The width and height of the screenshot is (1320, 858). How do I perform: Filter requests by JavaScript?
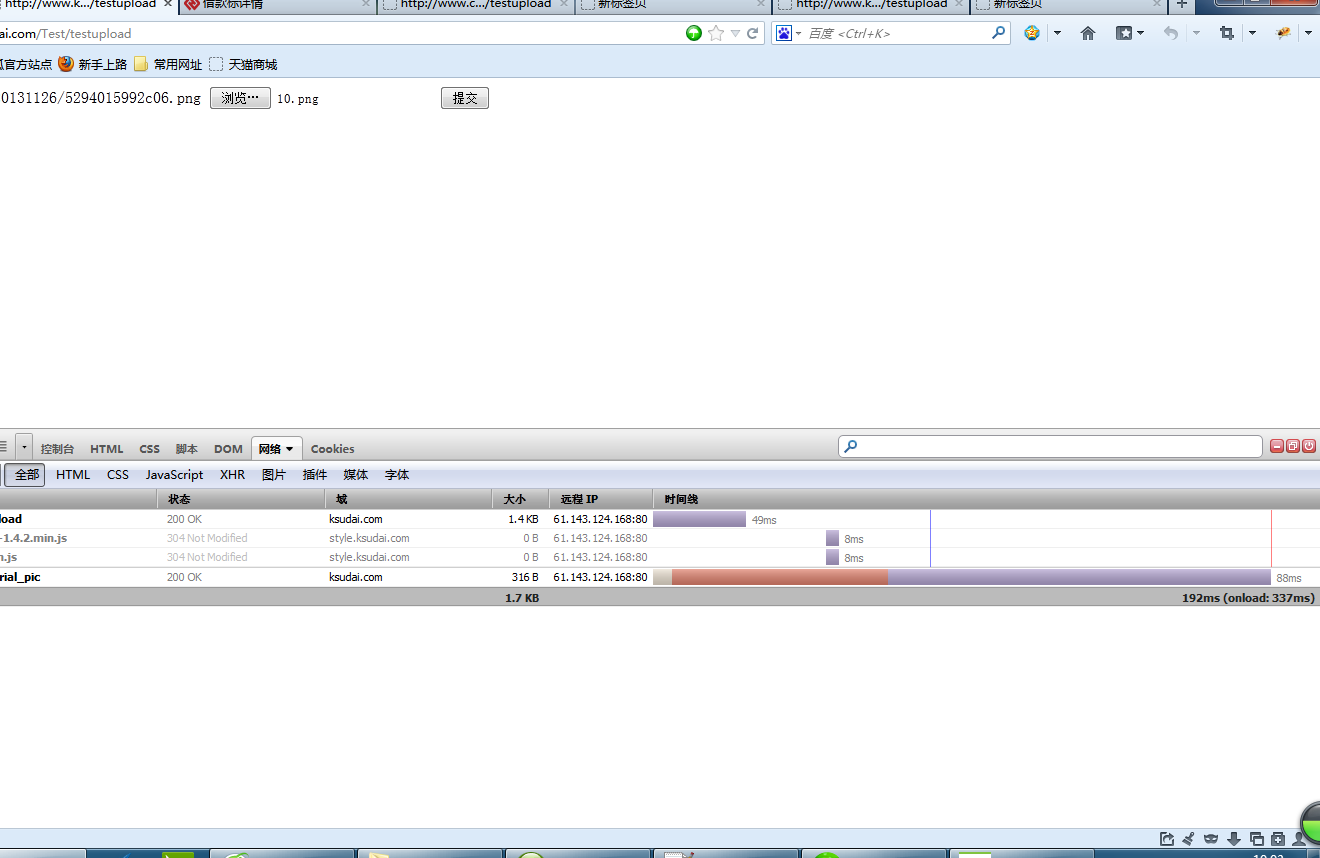point(174,475)
